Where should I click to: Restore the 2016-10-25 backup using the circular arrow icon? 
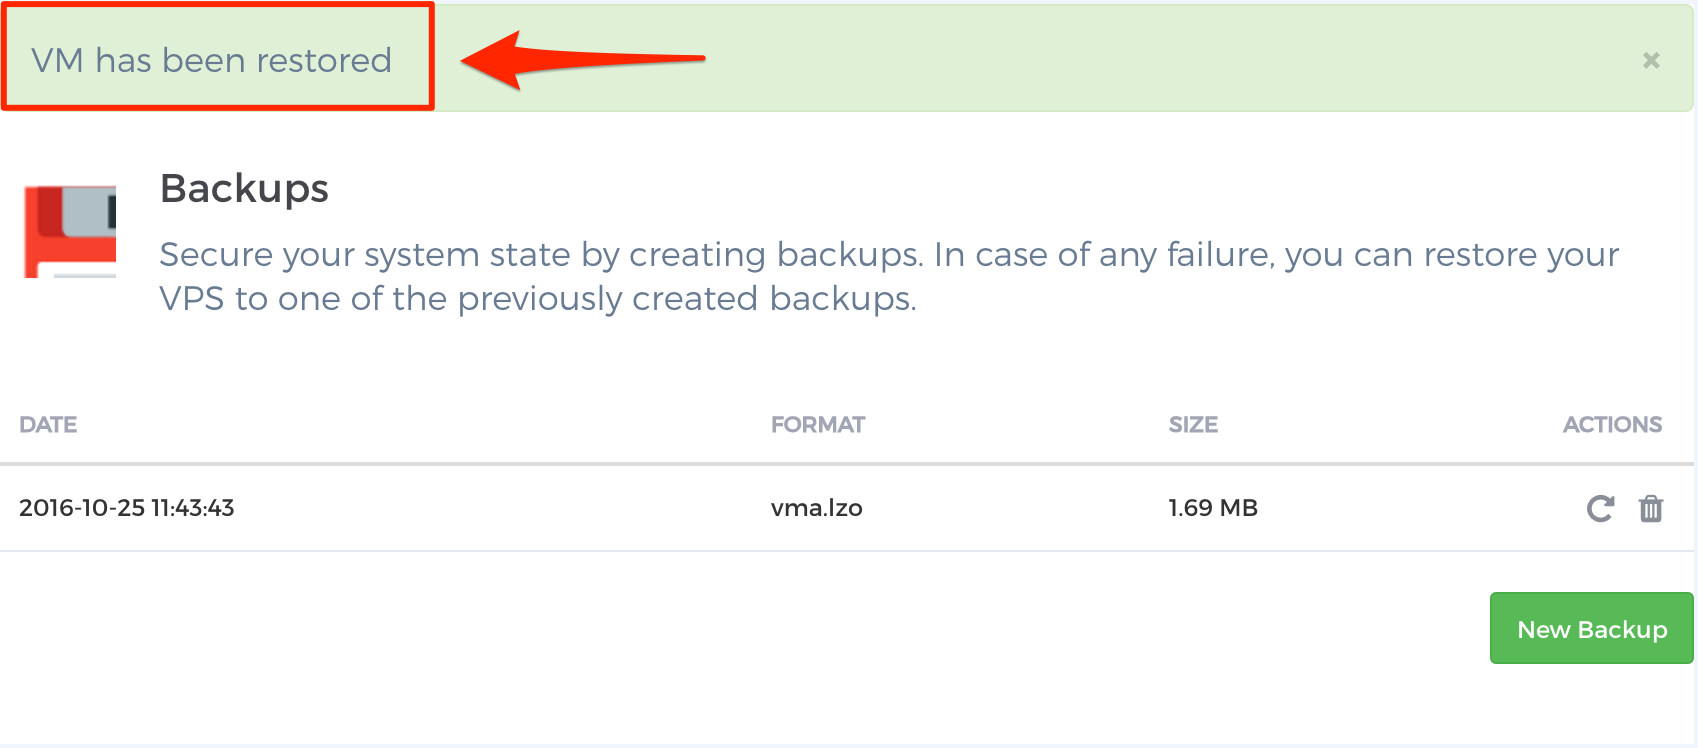pos(1600,508)
